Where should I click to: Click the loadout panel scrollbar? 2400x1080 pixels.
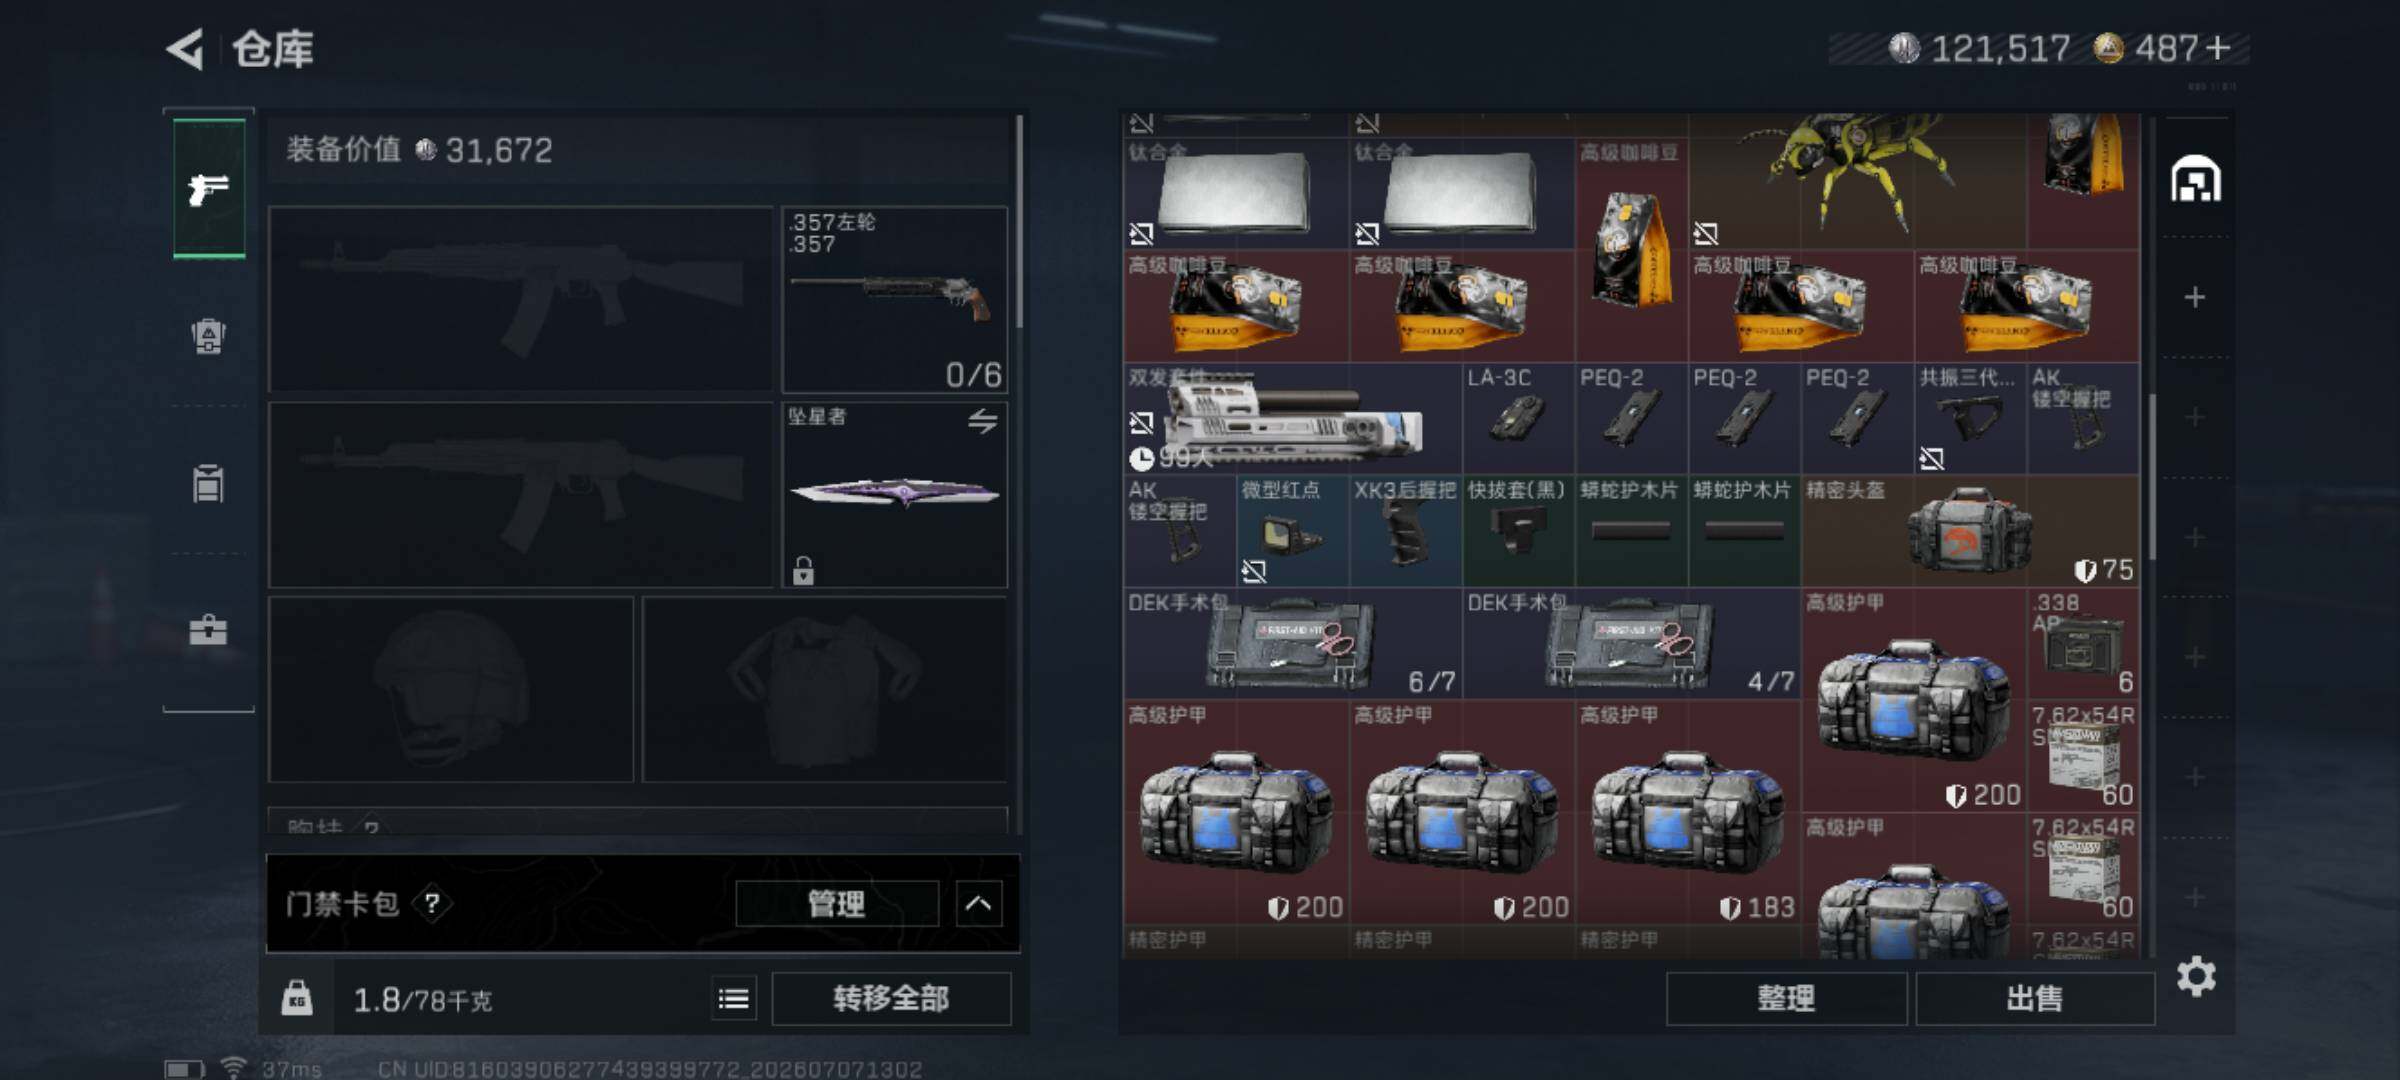click(1019, 222)
